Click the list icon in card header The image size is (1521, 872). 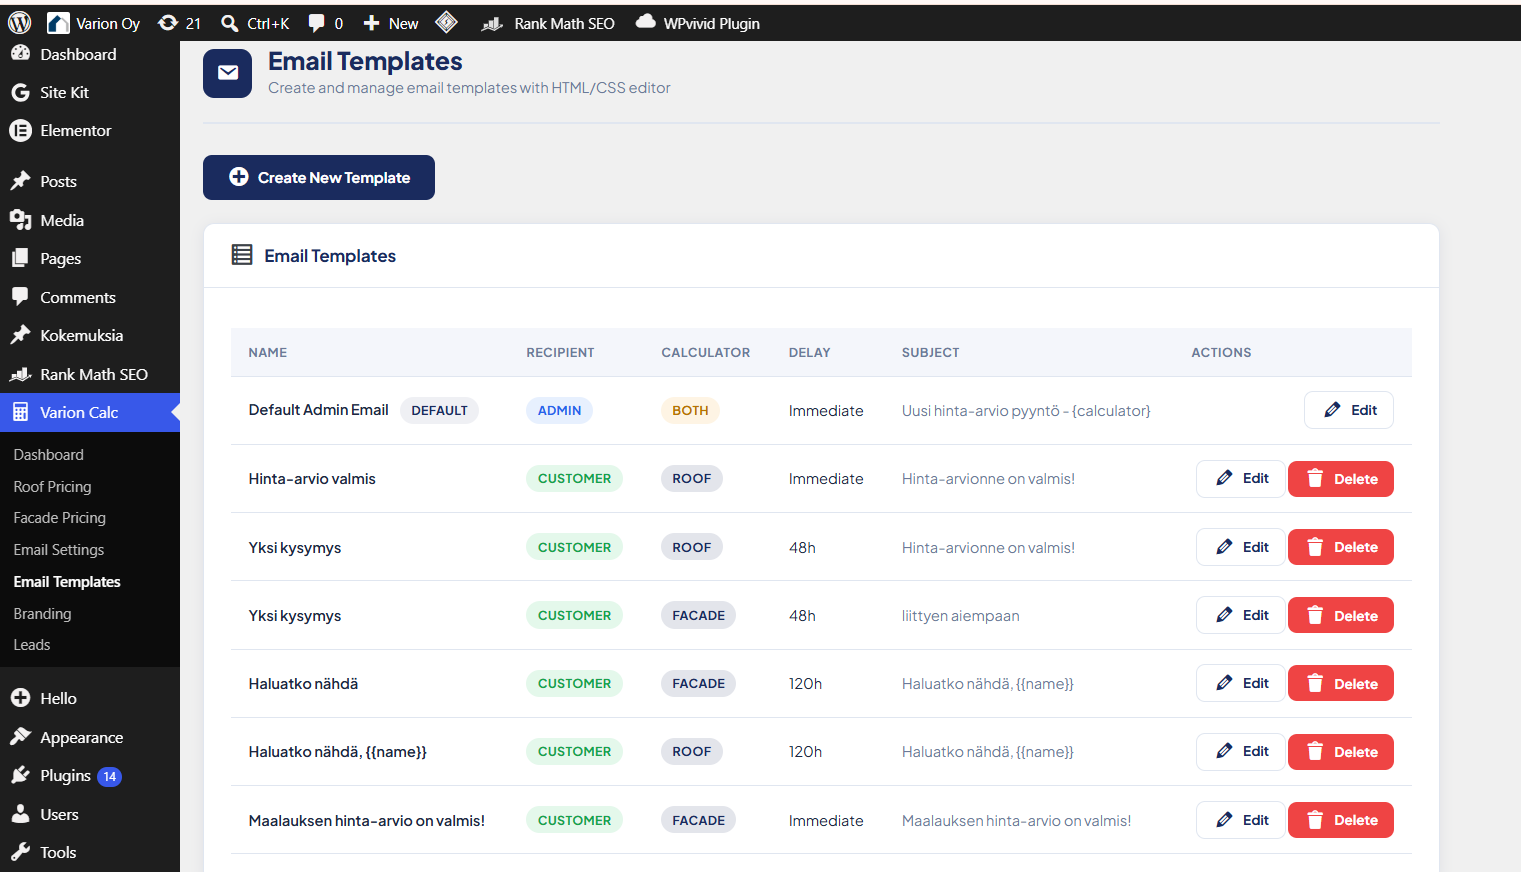click(x=242, y=255)
